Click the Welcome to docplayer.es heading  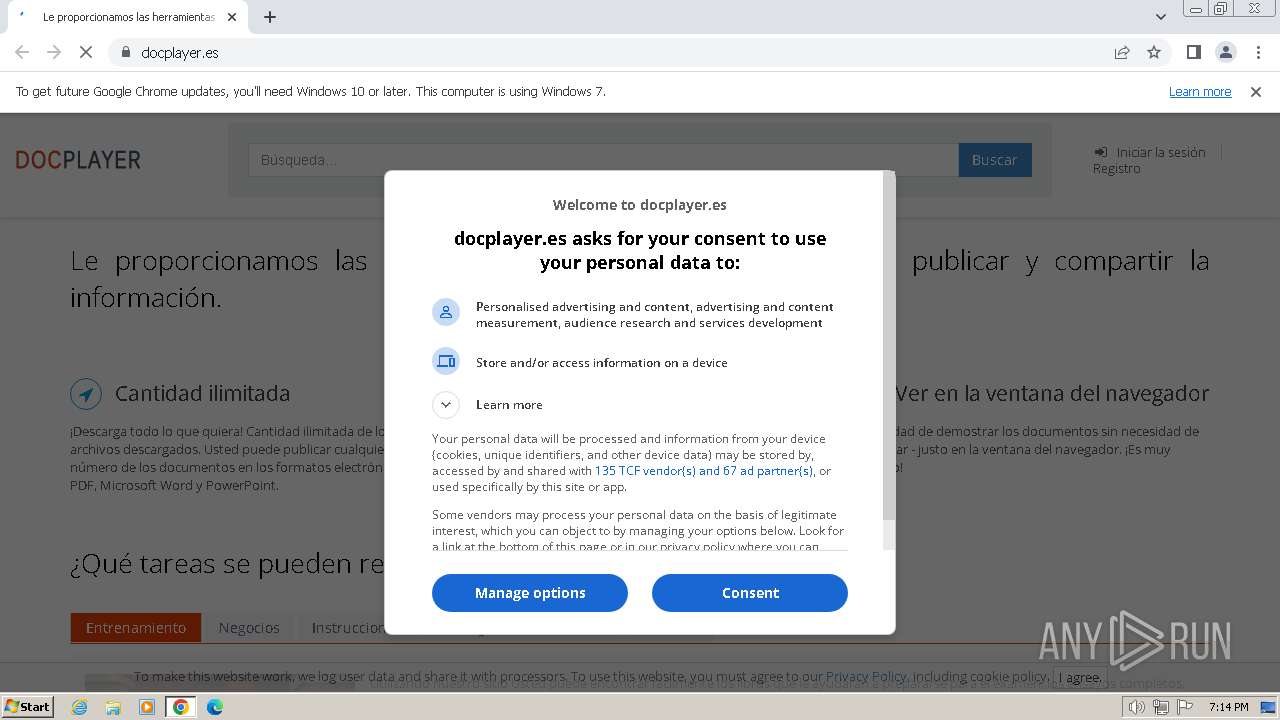pos(640,205)
